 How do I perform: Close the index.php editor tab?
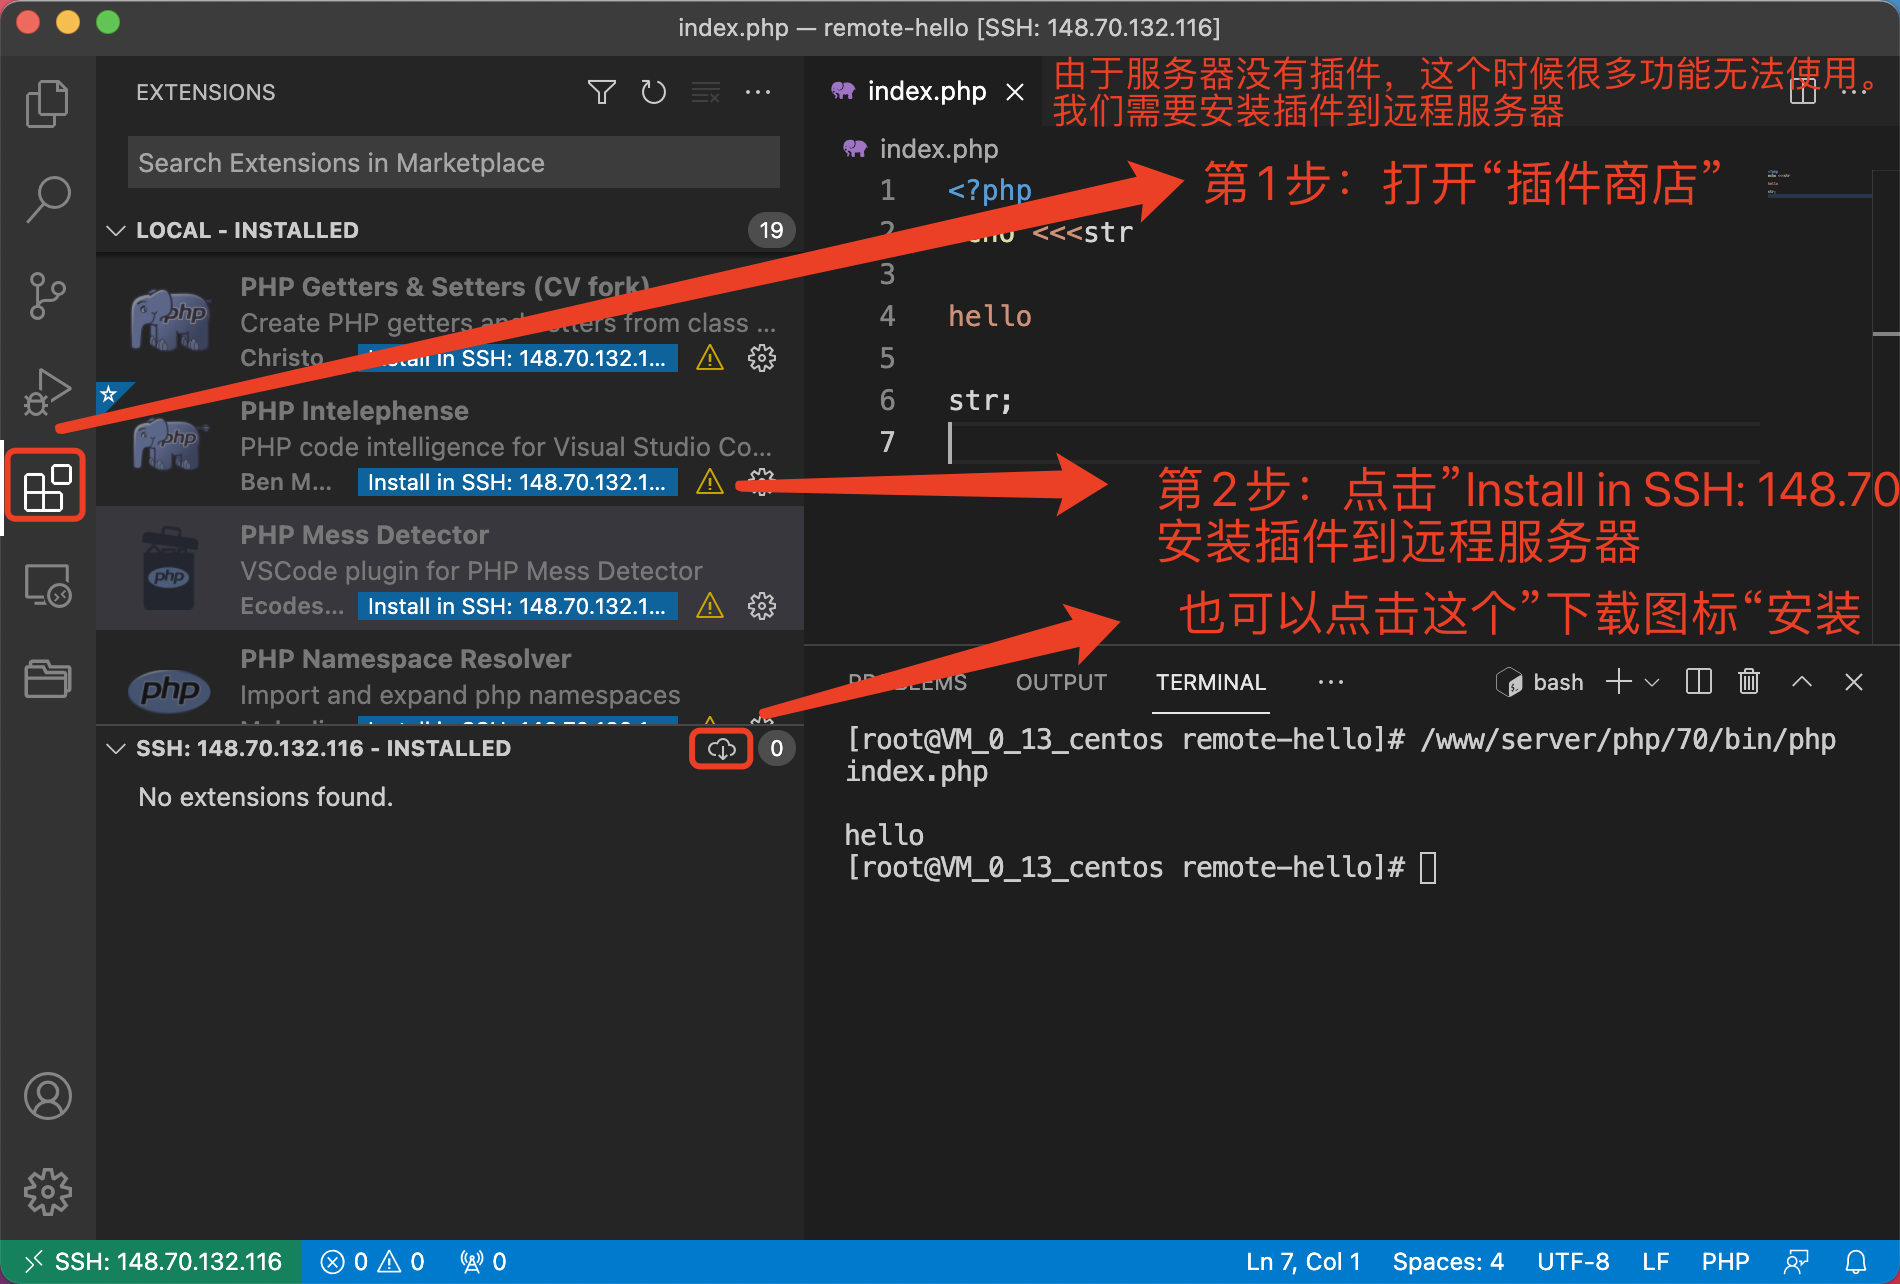pos(1015,92)
